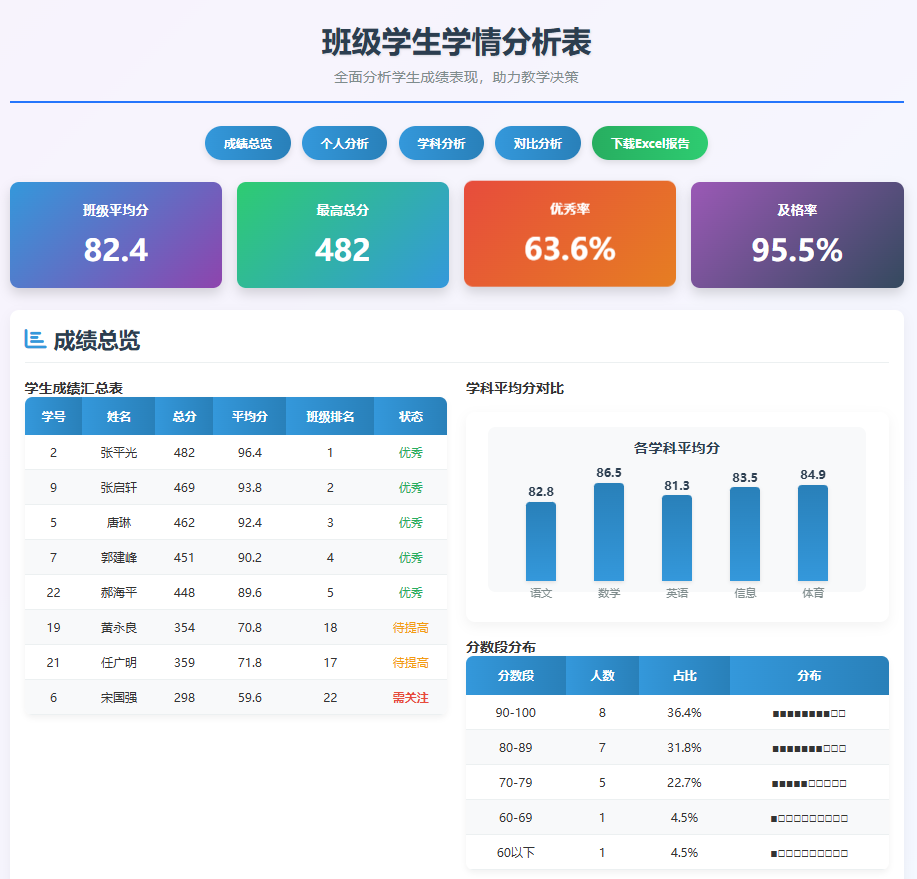This screenshot has width=917, height=879.
Task: Click the 及格率 card showing 95.5%
Action: pos(796,234)
